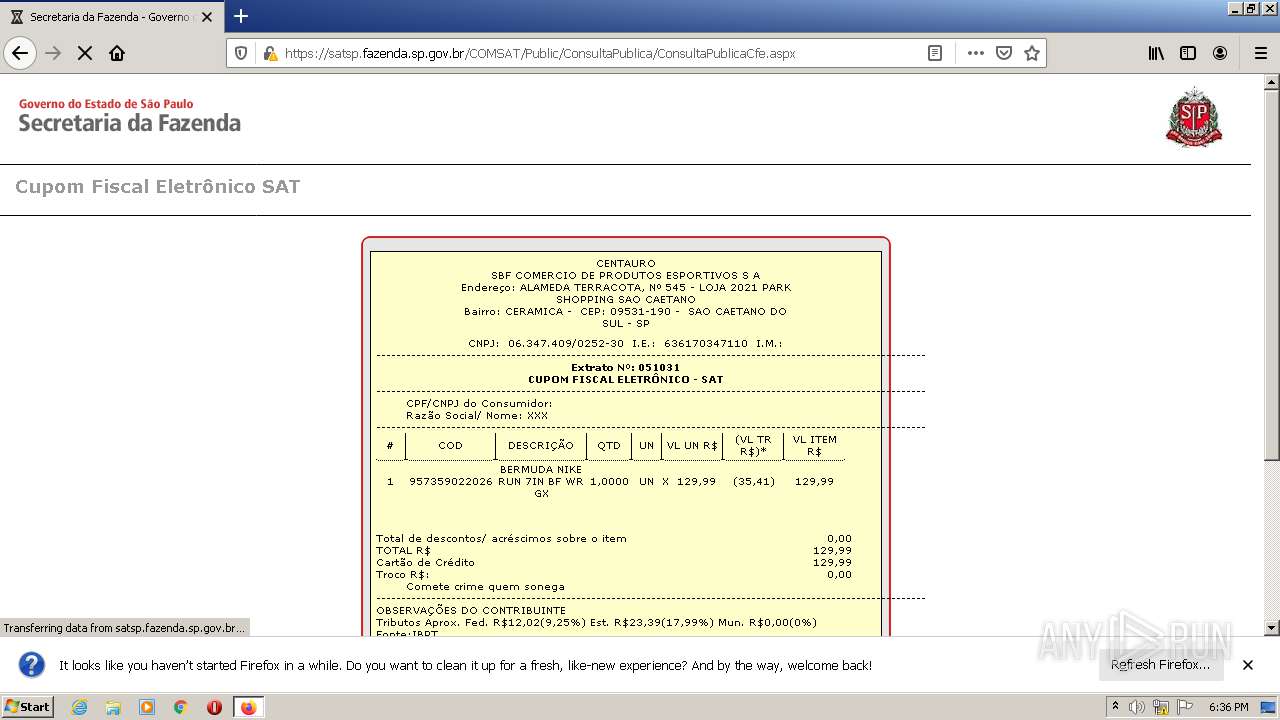1280x720 pixels.
Task: Open tracking protection shield icon
Action: click(241, 53)
